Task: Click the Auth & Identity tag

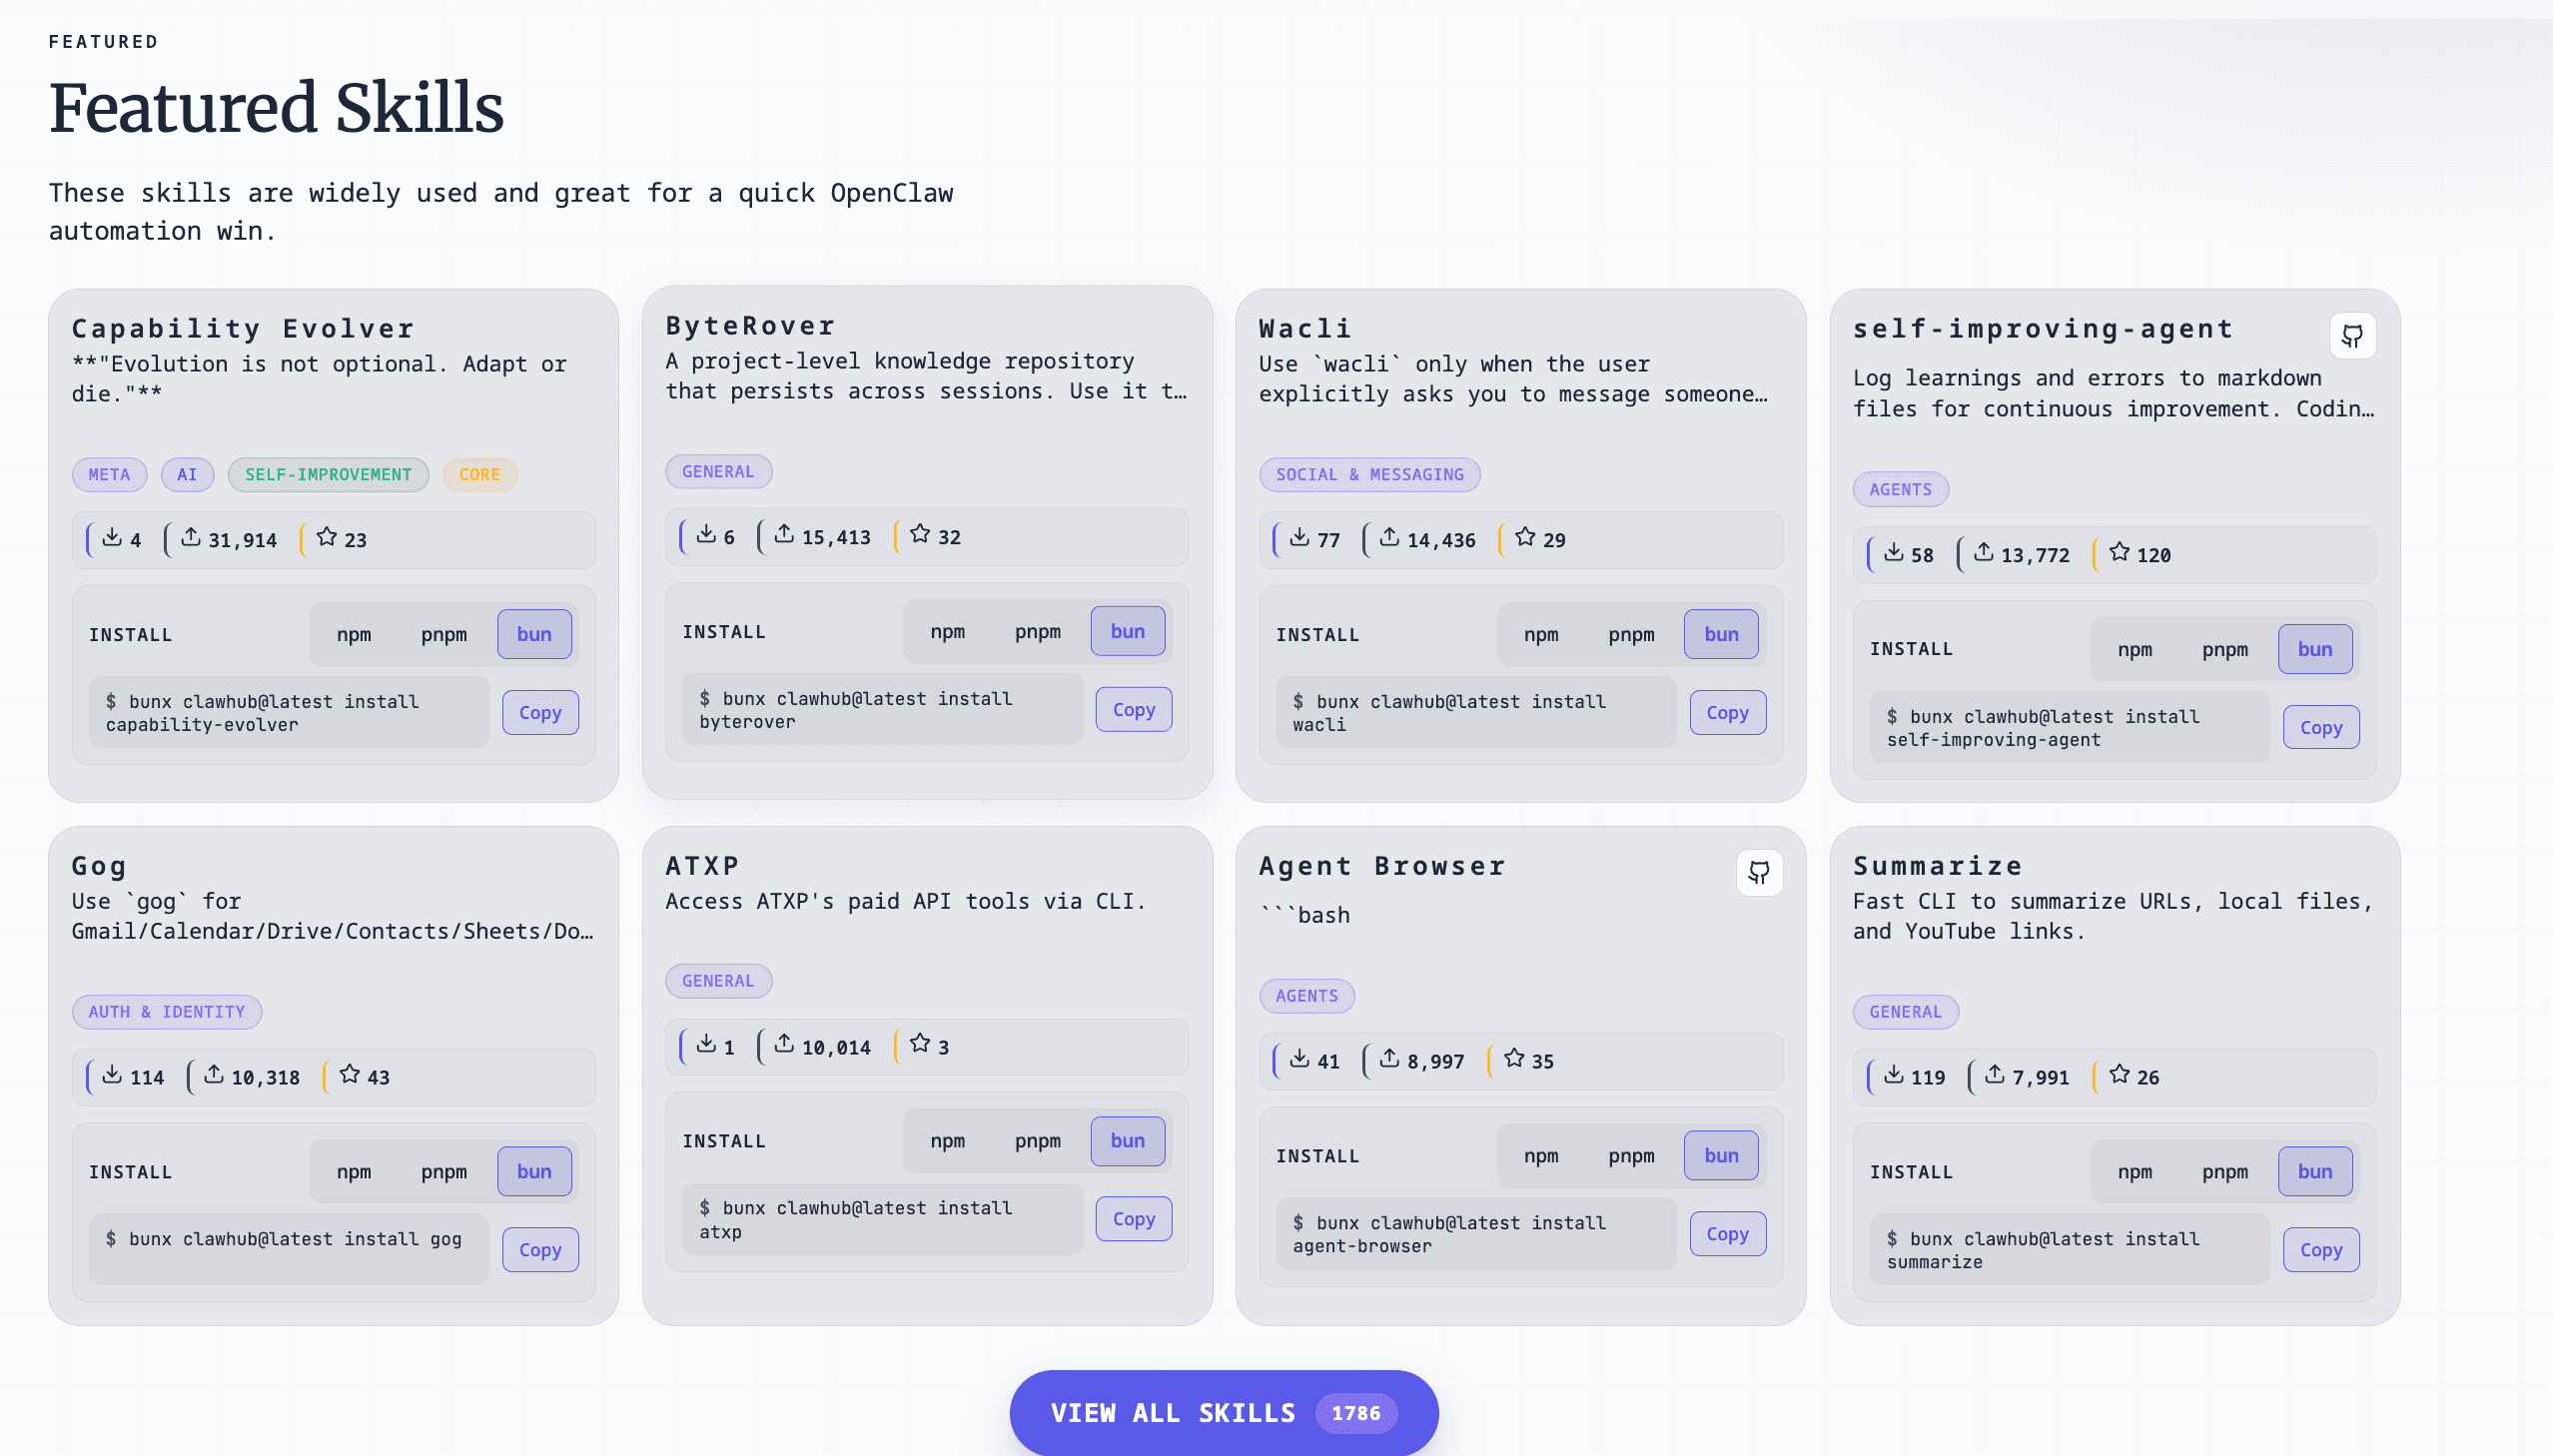Action: (166, 1012)
